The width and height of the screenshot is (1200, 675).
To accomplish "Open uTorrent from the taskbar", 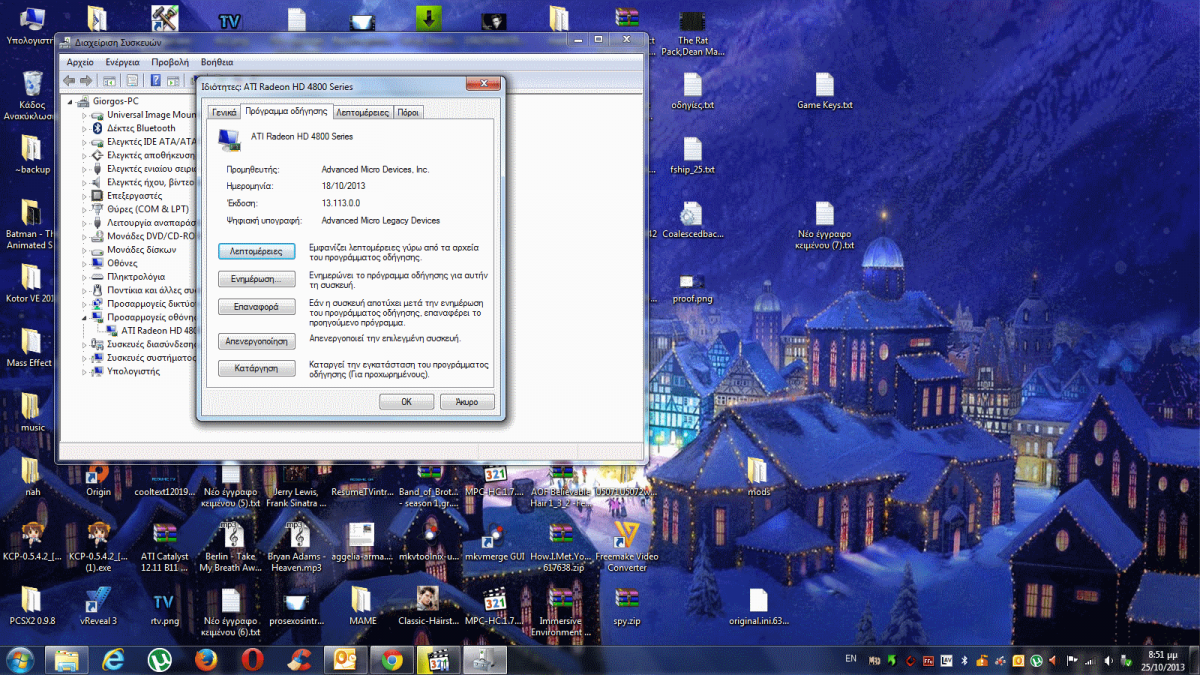I will [x=158, y=660].
